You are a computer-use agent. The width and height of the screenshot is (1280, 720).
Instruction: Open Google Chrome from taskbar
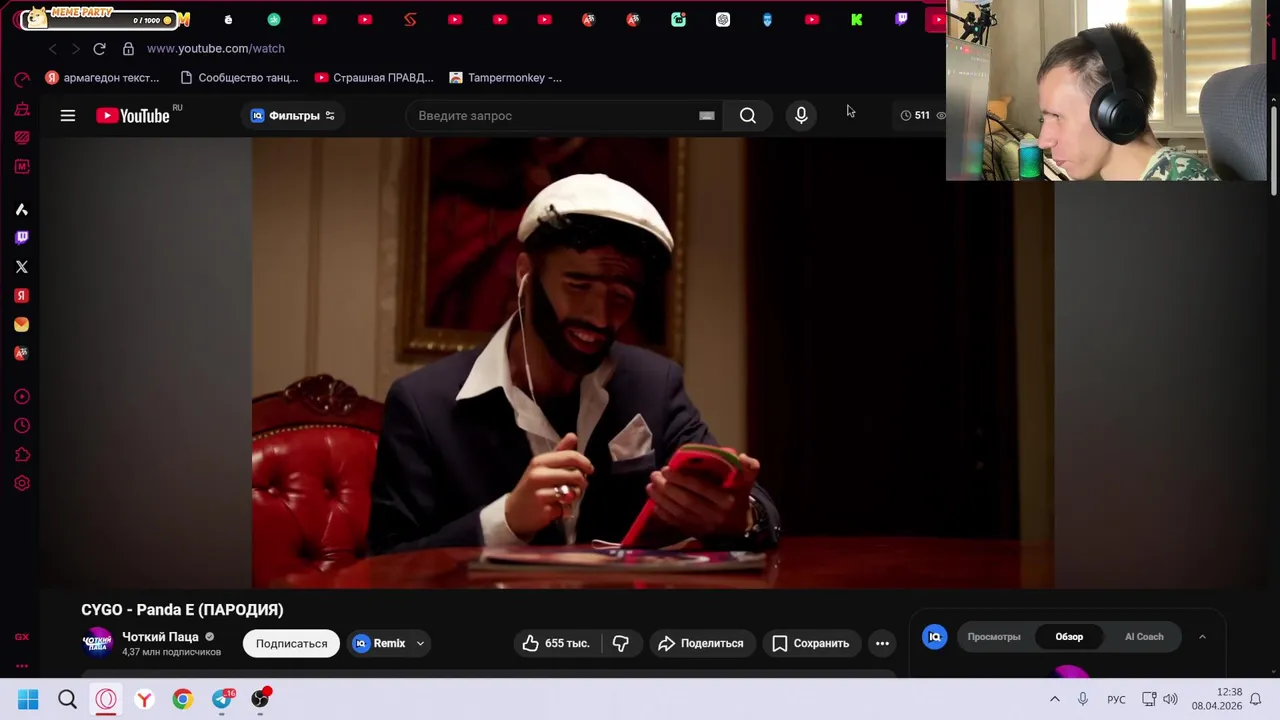182,699
